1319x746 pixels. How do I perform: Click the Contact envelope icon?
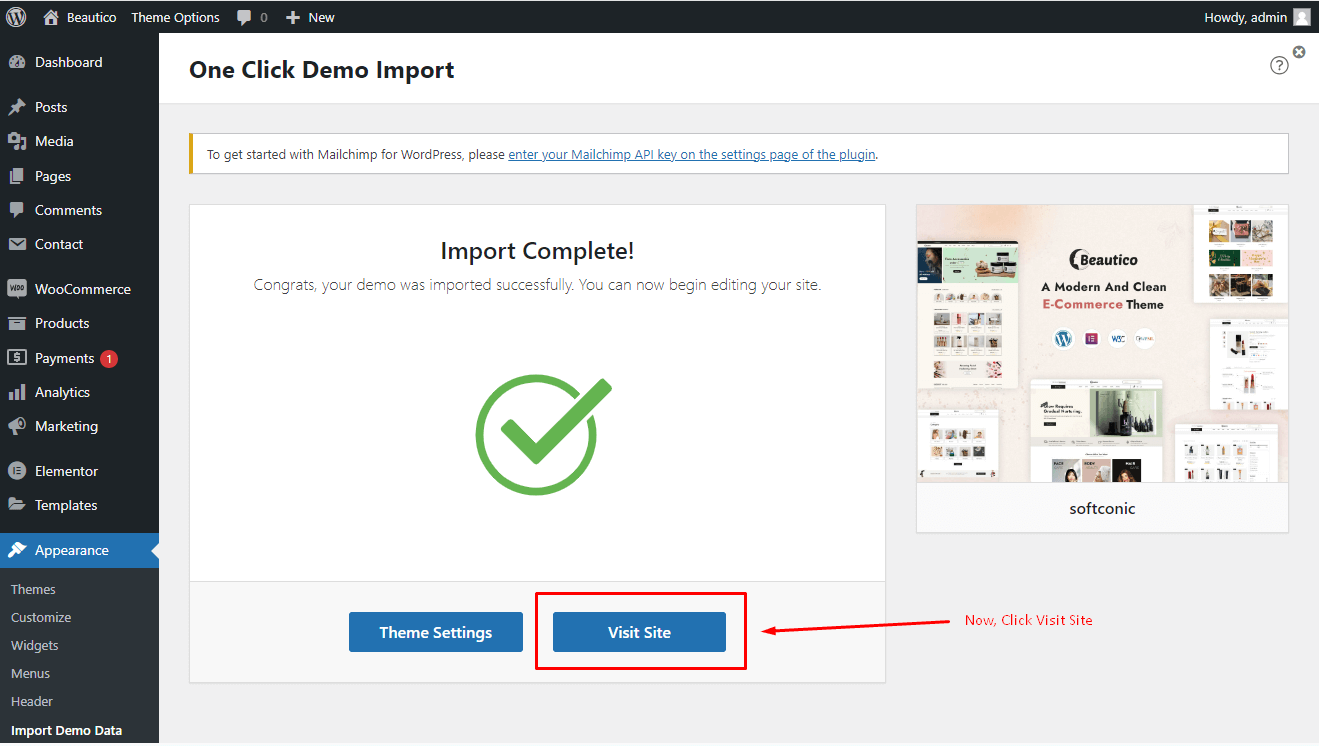click(17, 244)
